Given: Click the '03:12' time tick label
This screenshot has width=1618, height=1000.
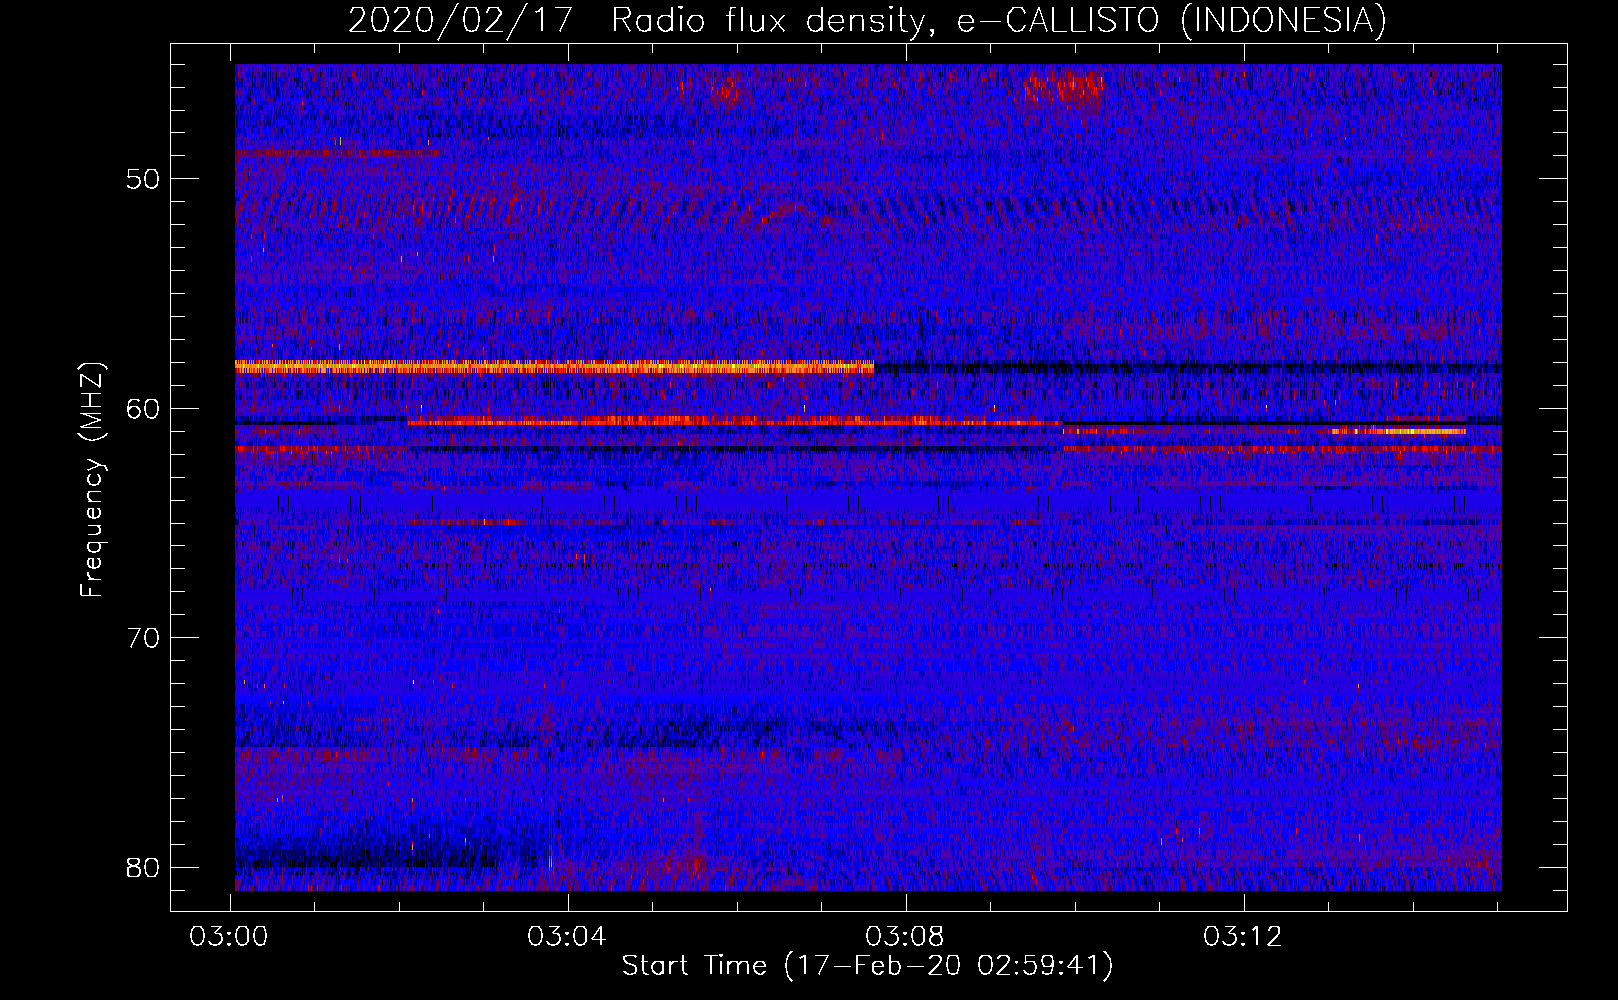Looking at the screenshot, I should pos(1243,937).
